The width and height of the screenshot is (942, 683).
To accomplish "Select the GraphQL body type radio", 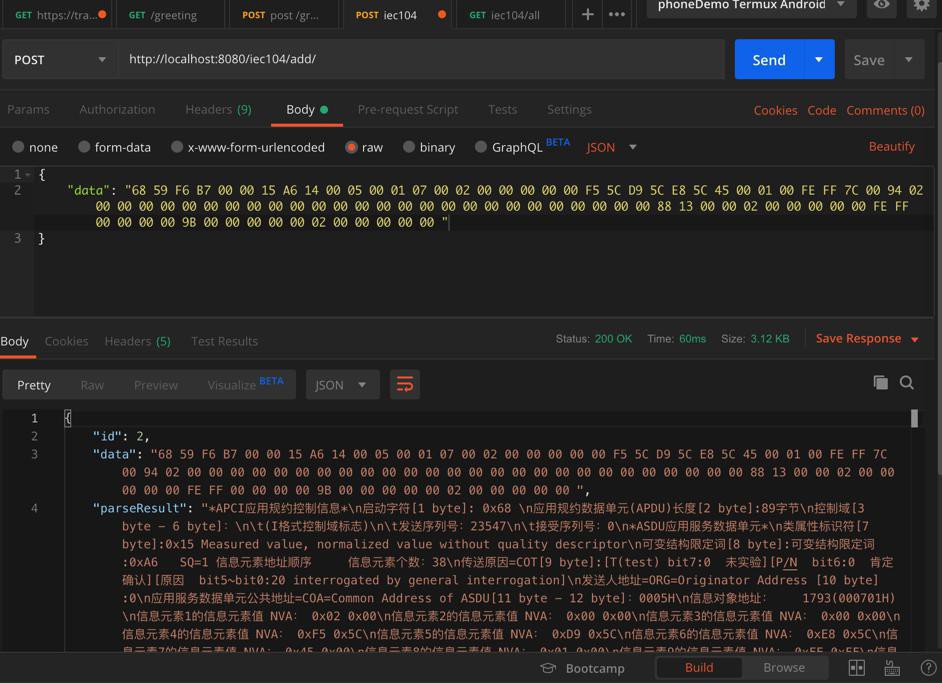I will click(x=481, y=147).
